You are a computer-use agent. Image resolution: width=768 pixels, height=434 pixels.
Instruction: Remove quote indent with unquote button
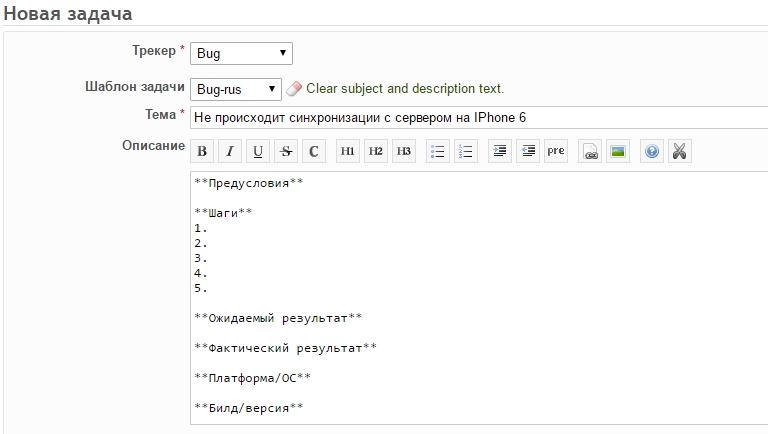click(x=528, y=151)
